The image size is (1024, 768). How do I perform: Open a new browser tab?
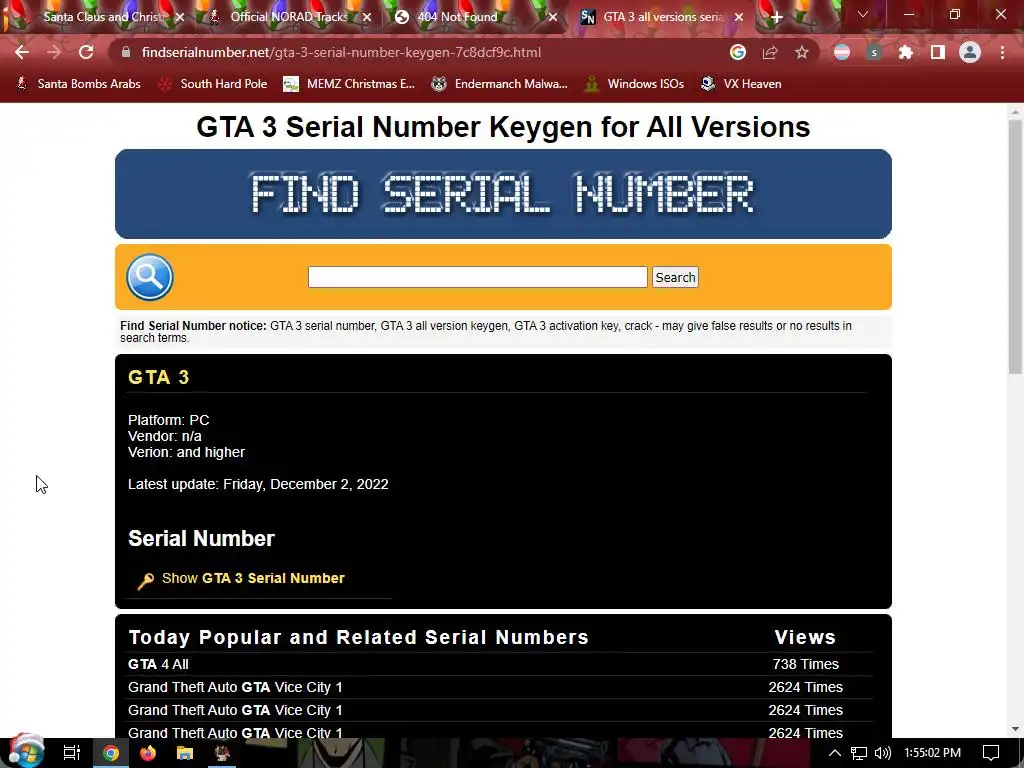pos(776,18)
